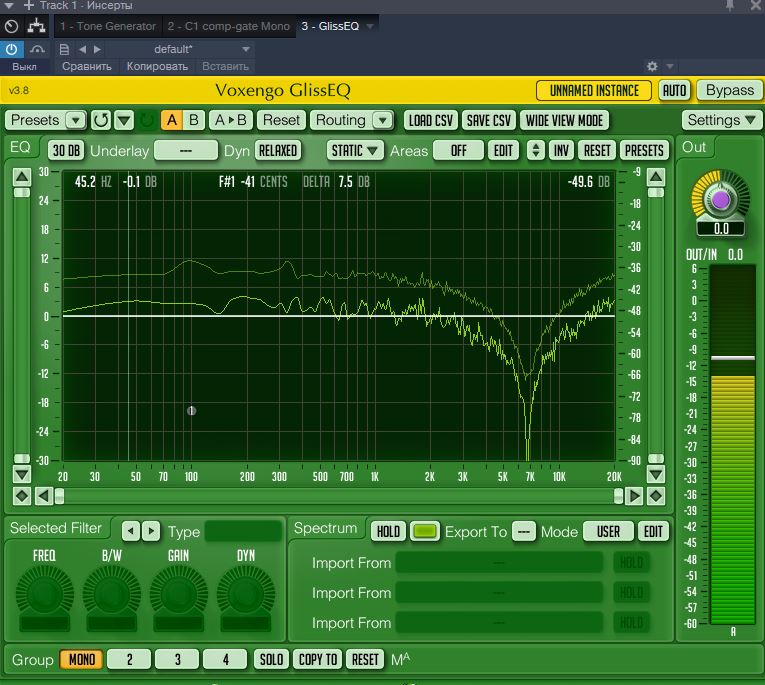Open undo history down-triangle

point(124,120)
